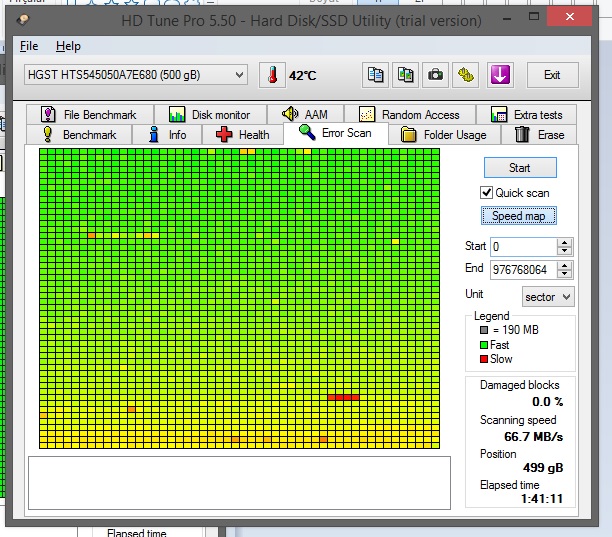Click the red Slow legend swatch
This screenshot has height=537, width=612.
484,359
